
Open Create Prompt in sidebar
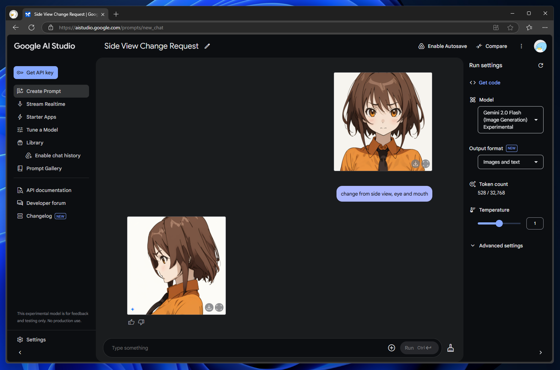click(51, 91)
